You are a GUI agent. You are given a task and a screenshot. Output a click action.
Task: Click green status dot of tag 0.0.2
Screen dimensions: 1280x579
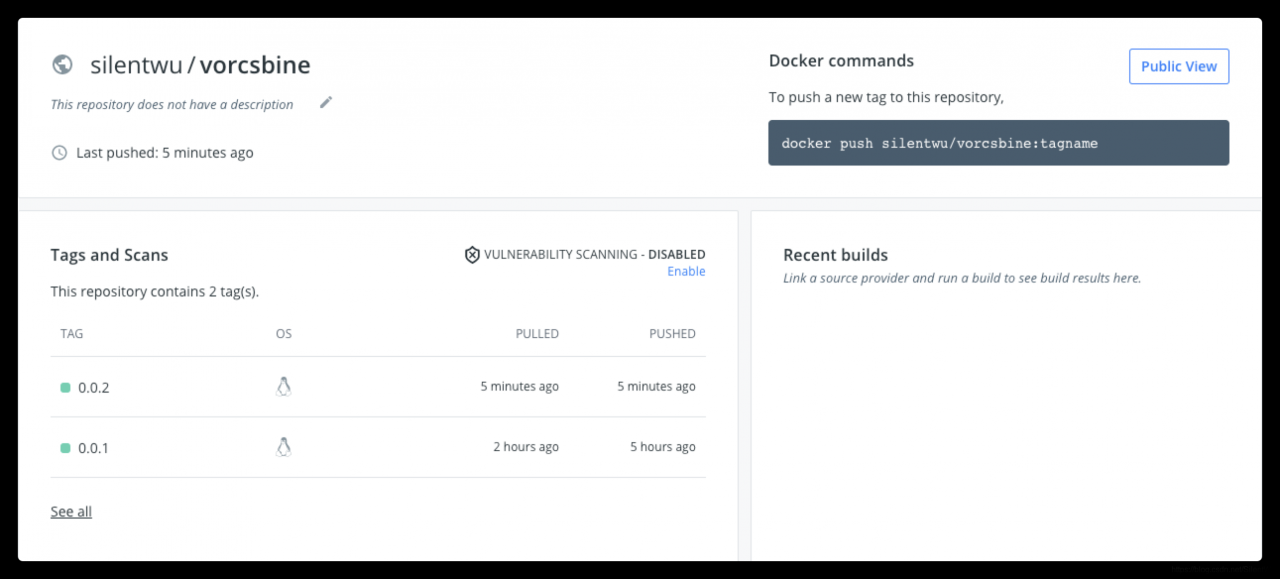point(65,387)
